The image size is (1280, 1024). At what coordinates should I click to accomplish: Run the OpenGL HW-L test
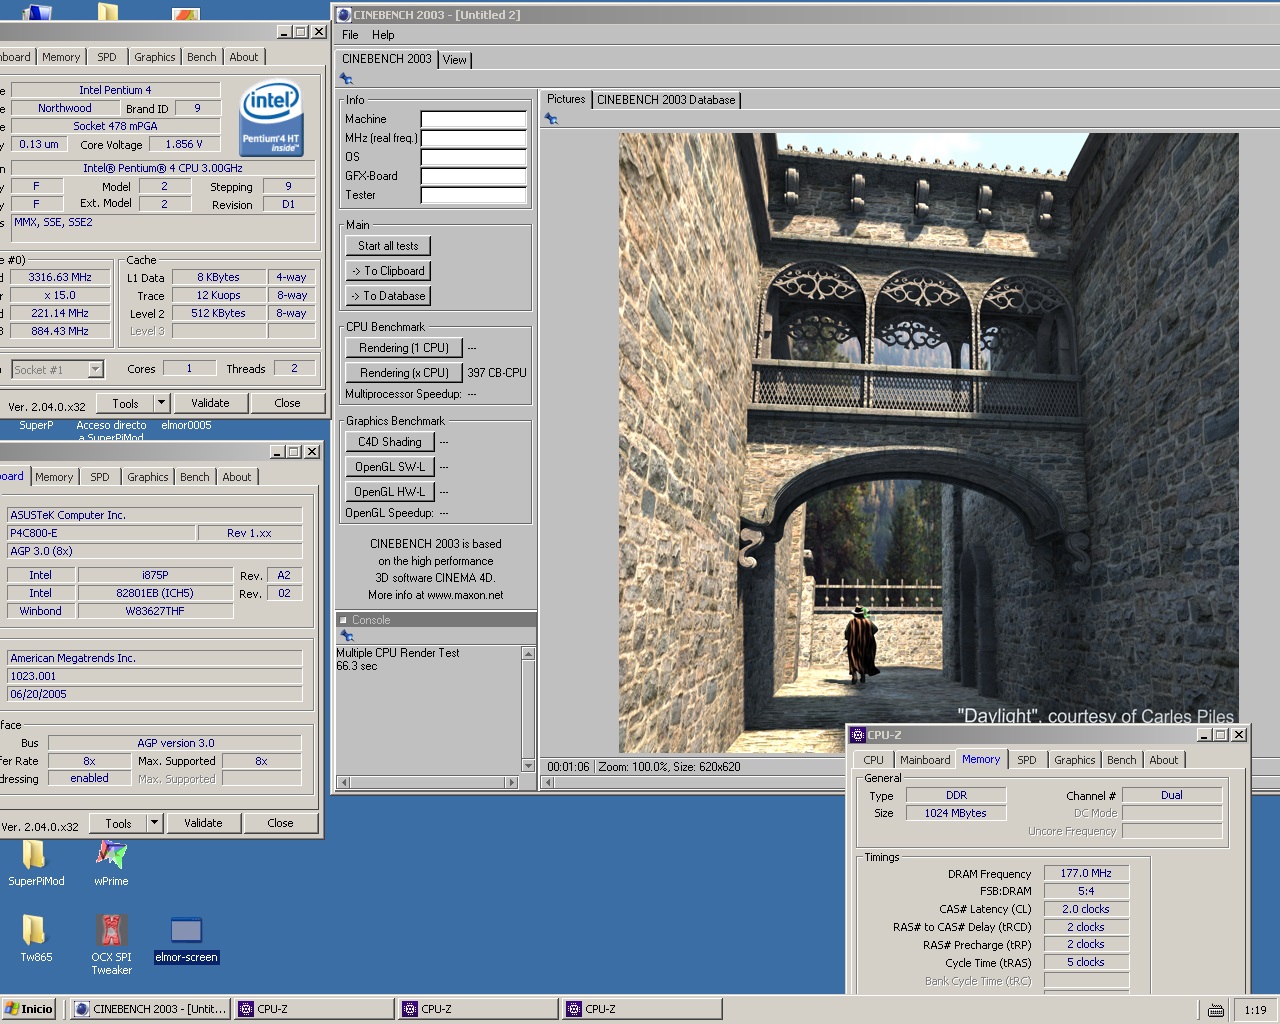pos(390,492)
